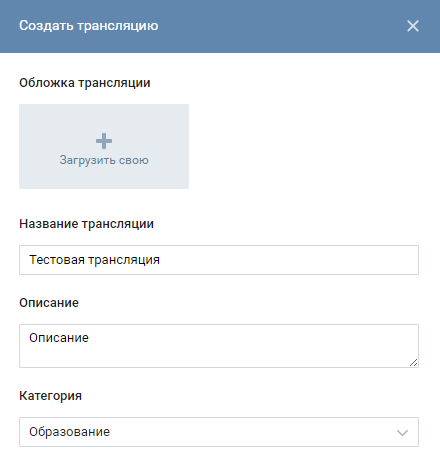Click the blue dialog header bar
Viewport: 440px width, 457px height.
tap(220, 26)
